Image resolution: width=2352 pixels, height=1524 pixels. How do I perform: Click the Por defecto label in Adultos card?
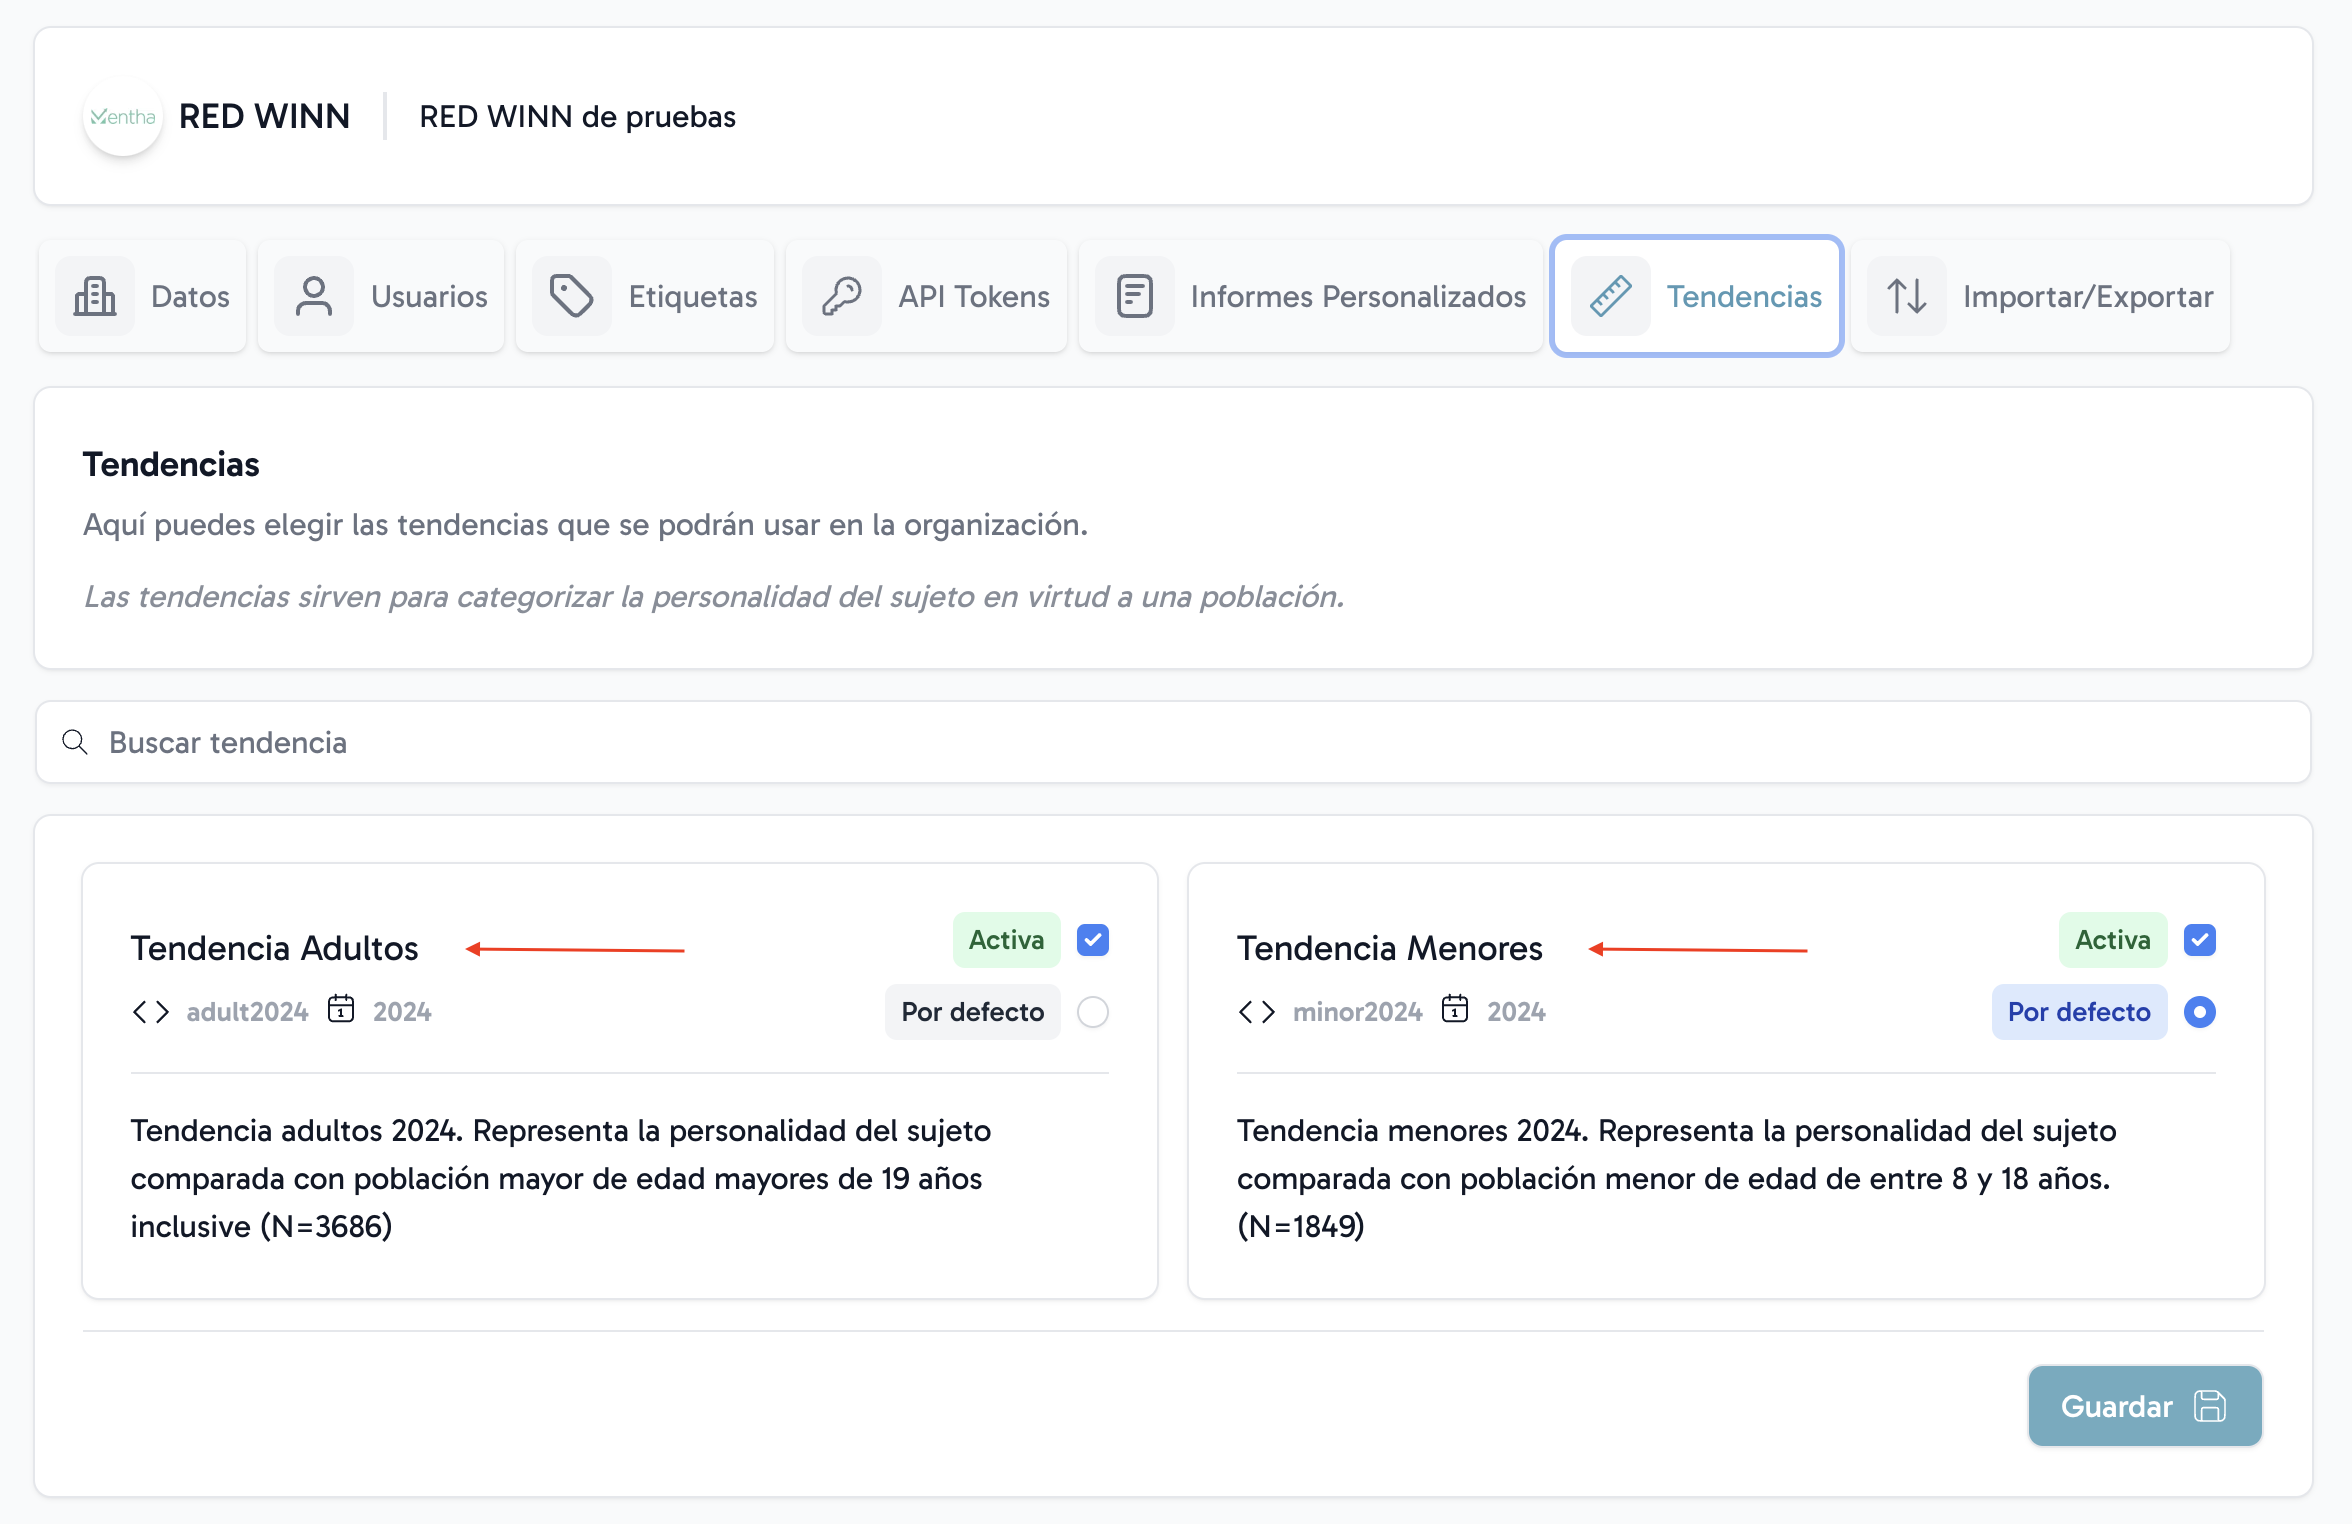pos(972,1012)
